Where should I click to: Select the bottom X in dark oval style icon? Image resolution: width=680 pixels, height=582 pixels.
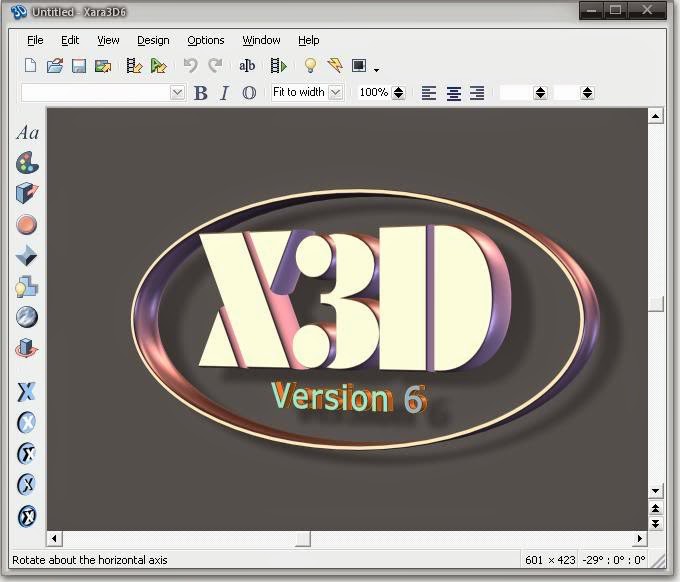coord(27,516)
